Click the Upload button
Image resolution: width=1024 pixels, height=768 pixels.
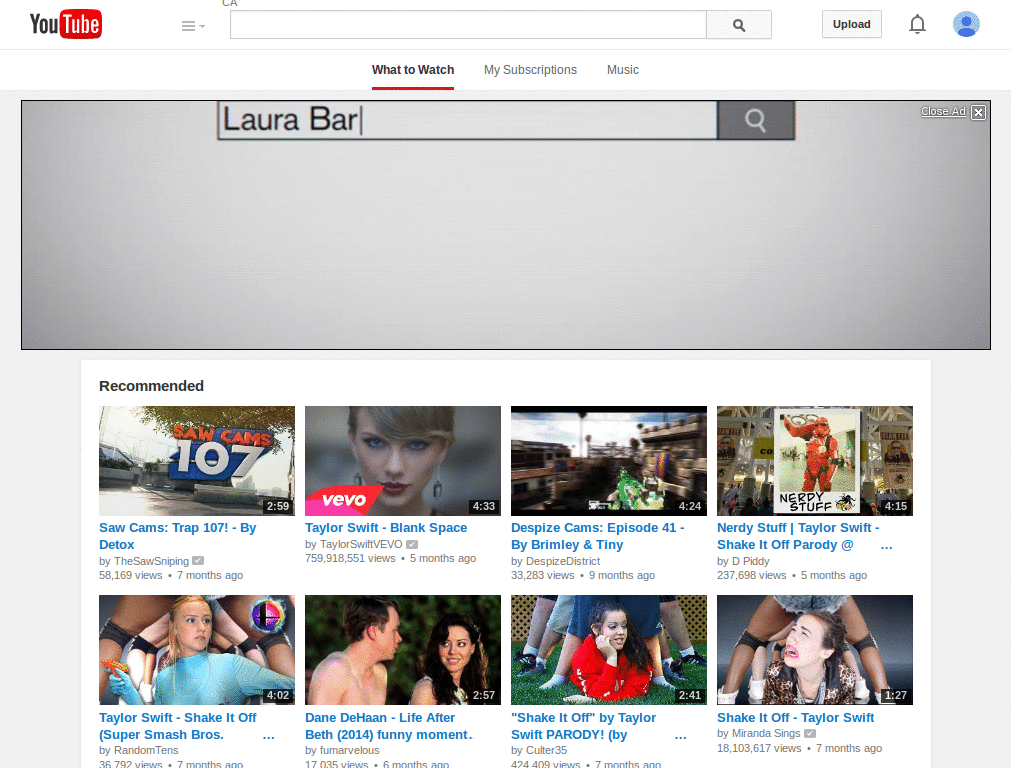coord(851,24)
